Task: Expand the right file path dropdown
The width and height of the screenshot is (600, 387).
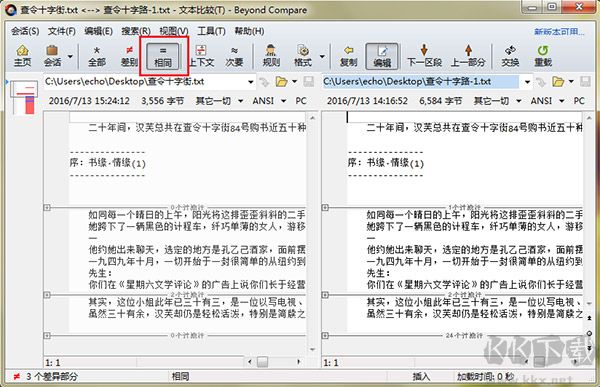Action: (527, 82)
